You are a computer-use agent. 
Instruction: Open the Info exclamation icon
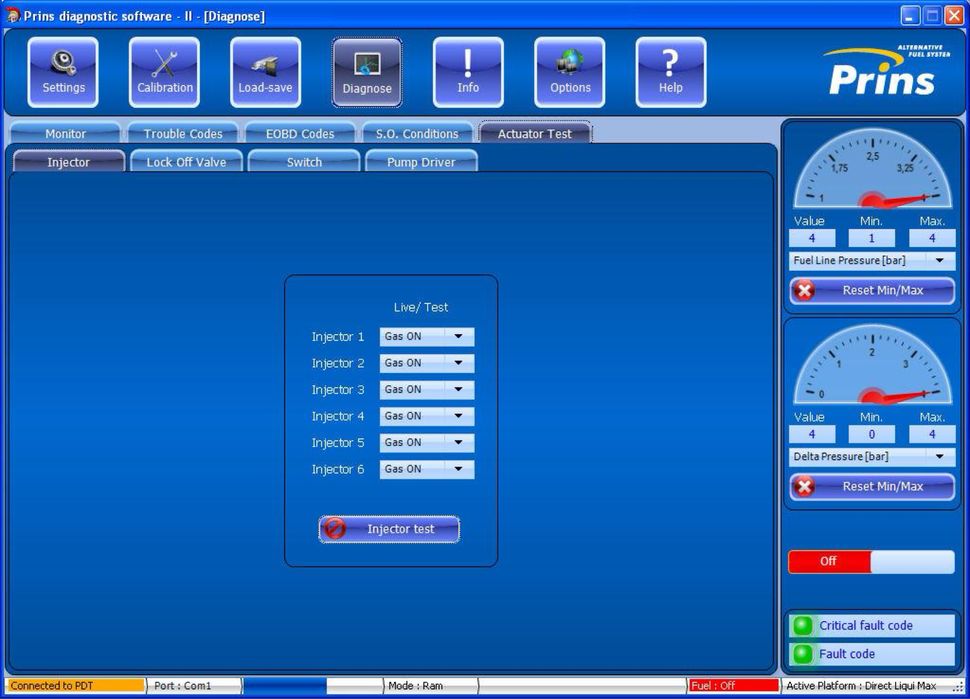point(468,72)
